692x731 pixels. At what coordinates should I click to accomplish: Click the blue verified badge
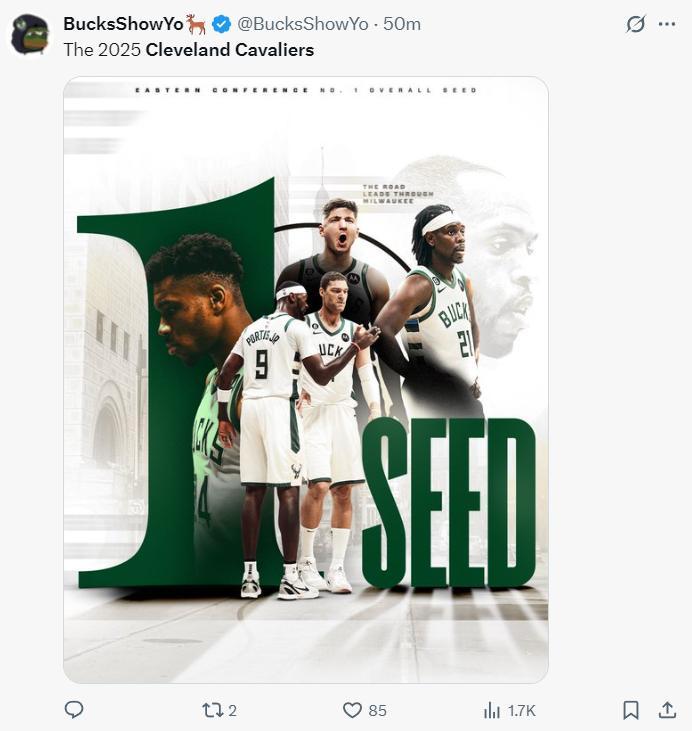(x=221, y=24)
